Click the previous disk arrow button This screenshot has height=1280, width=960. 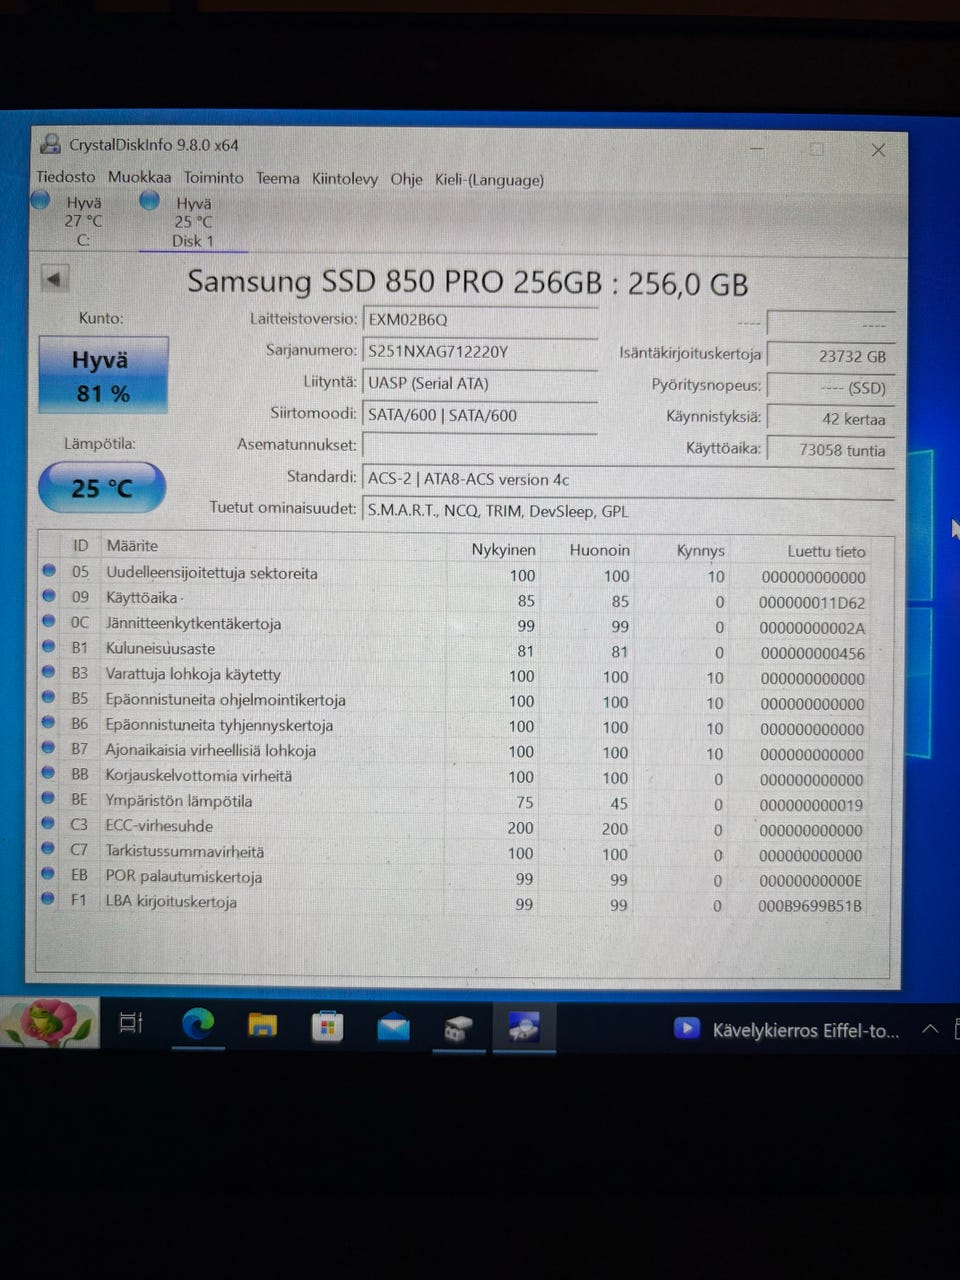[54, 278]
